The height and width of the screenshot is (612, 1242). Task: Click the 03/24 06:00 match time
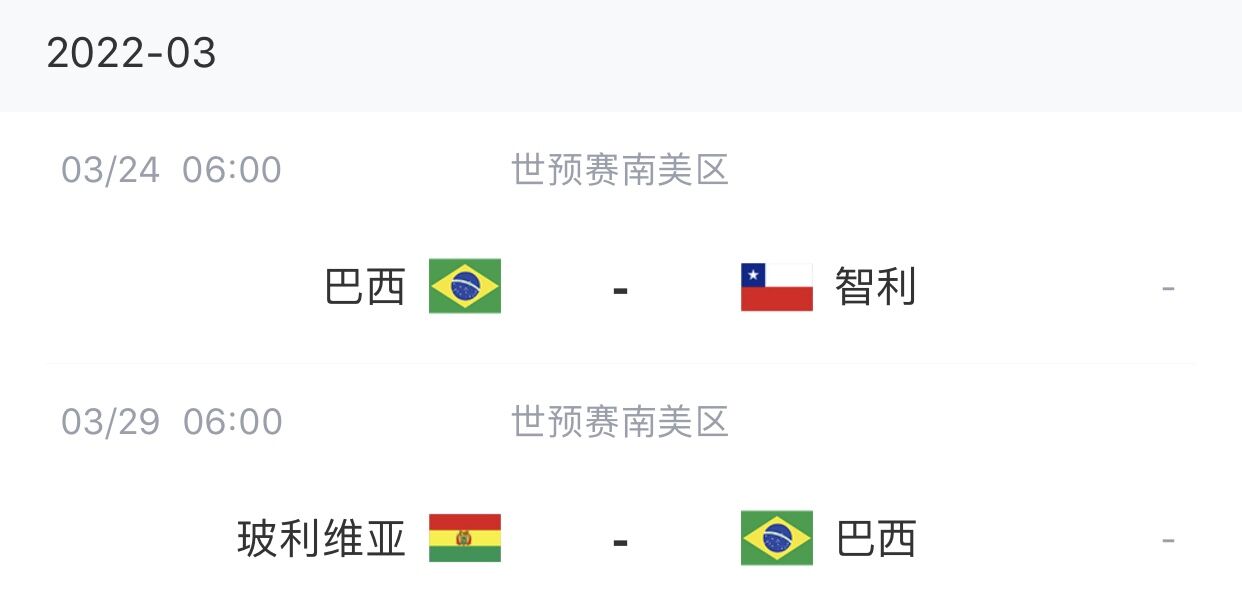(x=171, y=170)
